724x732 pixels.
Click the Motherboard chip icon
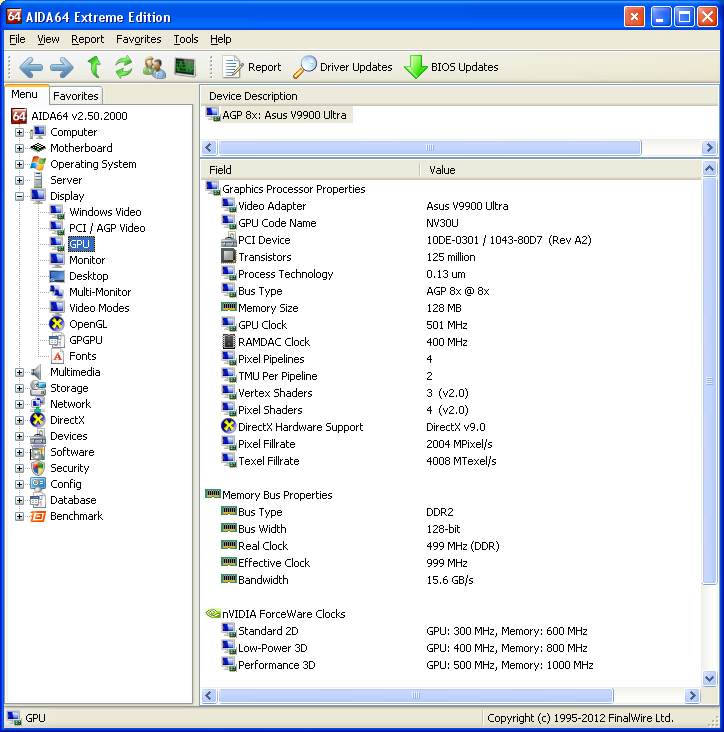point(38,148)
